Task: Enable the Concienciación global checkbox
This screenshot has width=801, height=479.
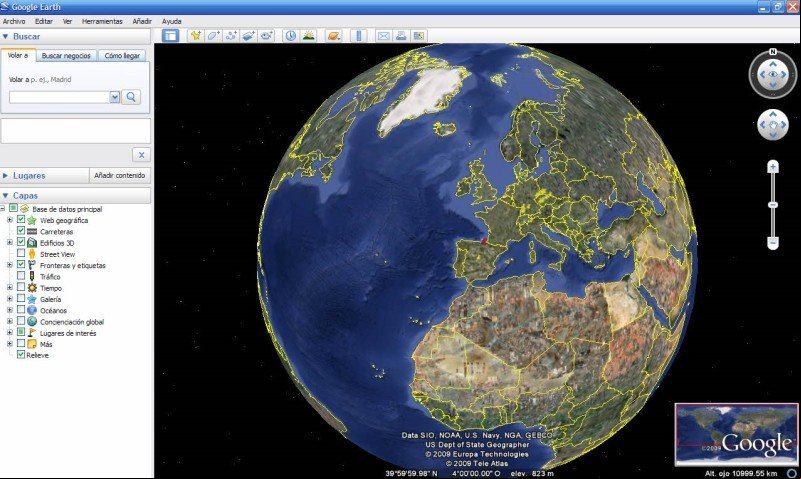Action: pyautogui.click(x=21, y=321)
